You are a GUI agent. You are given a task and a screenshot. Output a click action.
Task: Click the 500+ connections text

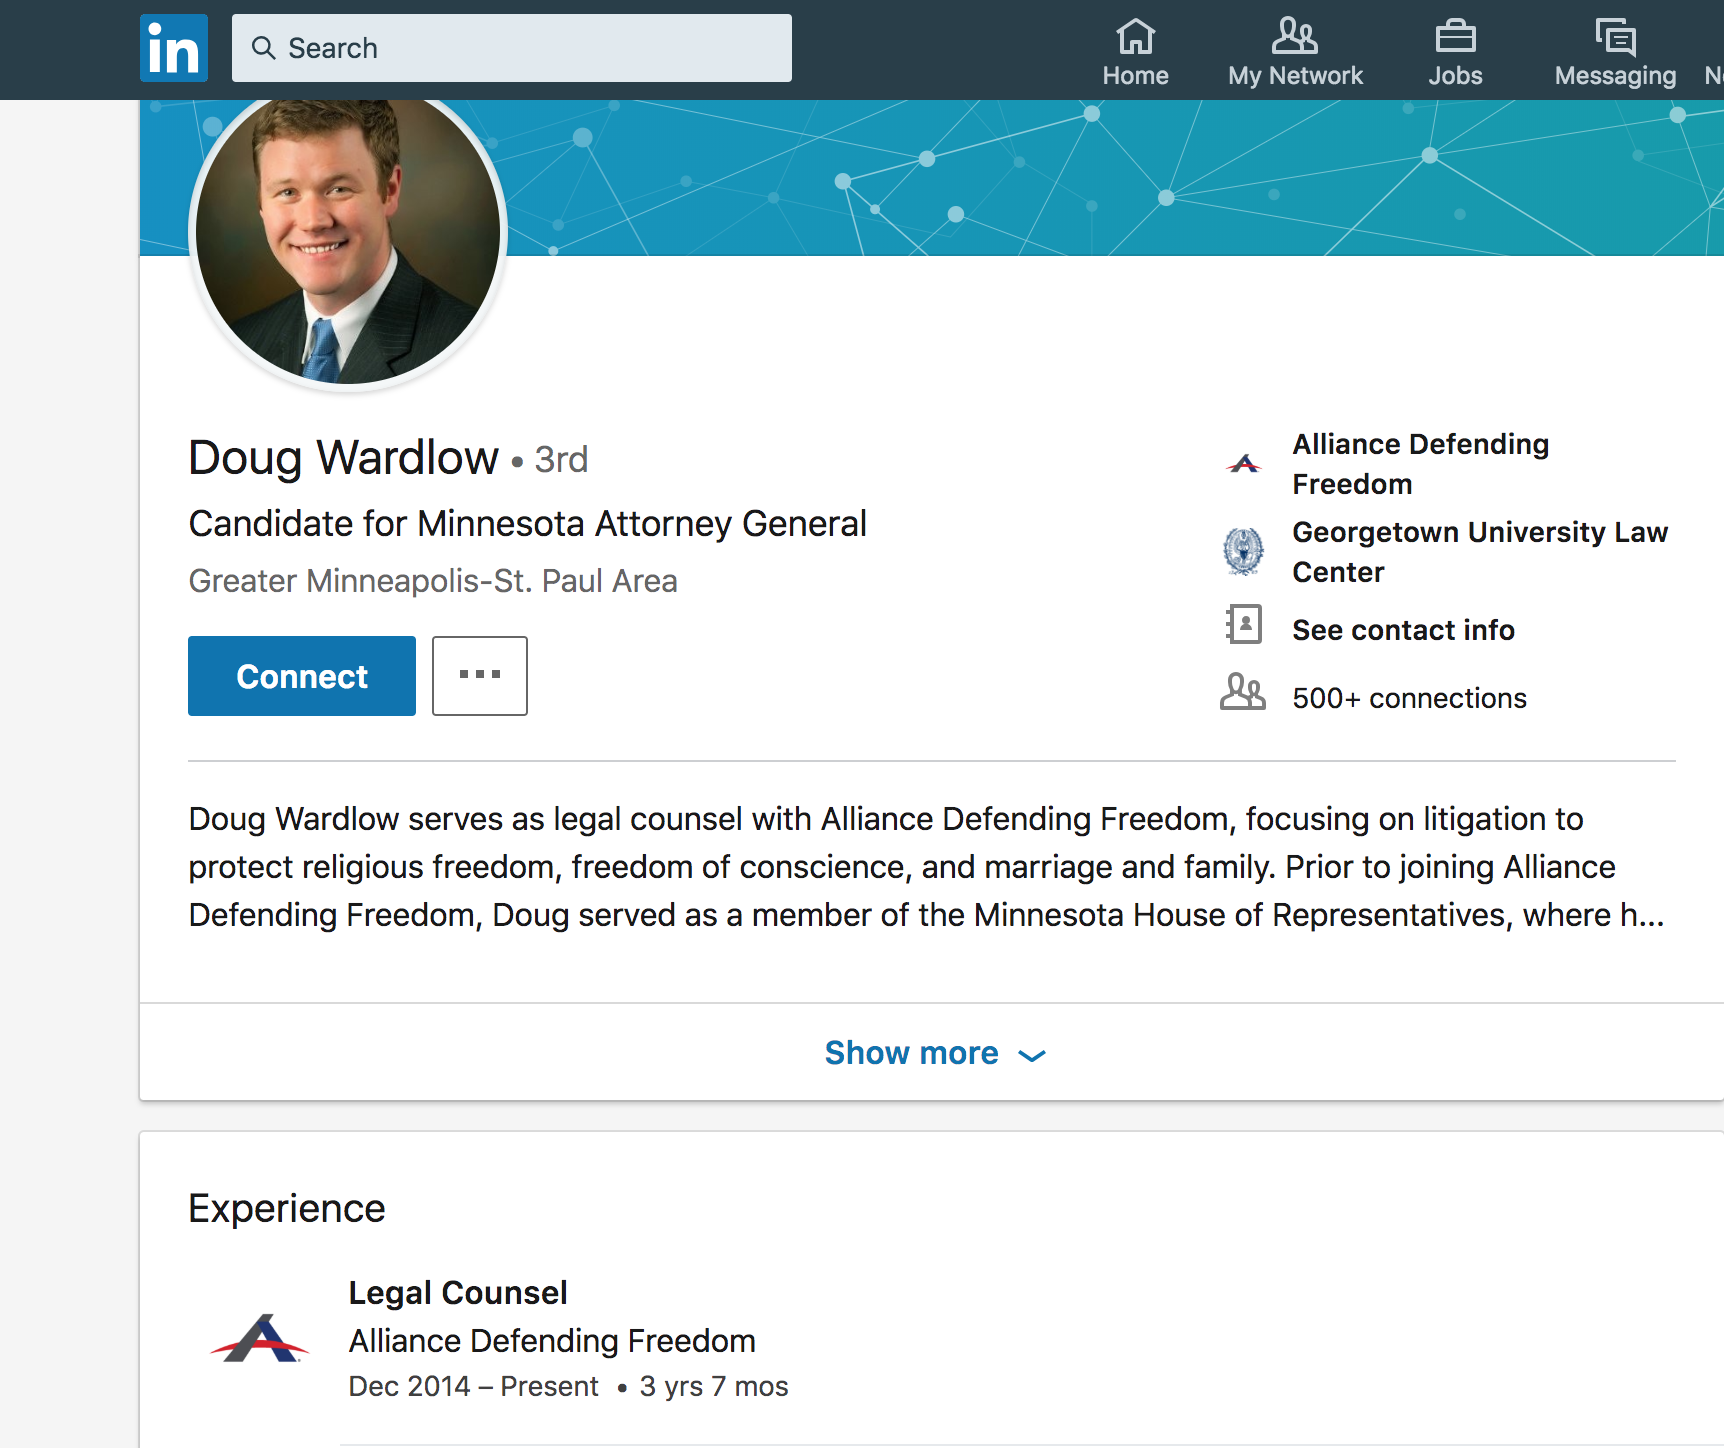pyautogui.click(x=1409, y=698)
